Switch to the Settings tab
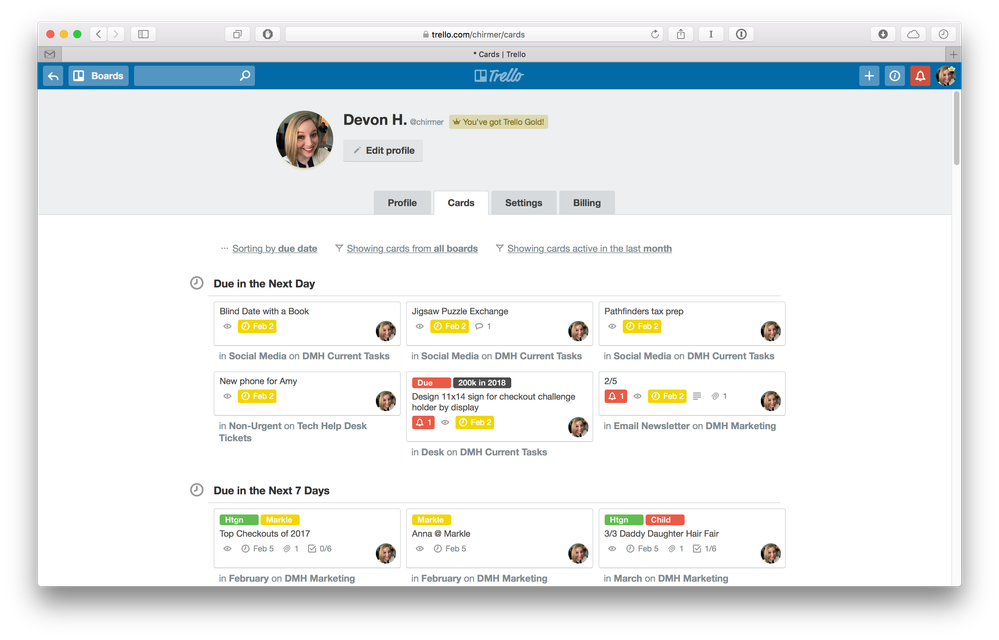The width and height of the screenshot is (999, 640). (523, 203)
